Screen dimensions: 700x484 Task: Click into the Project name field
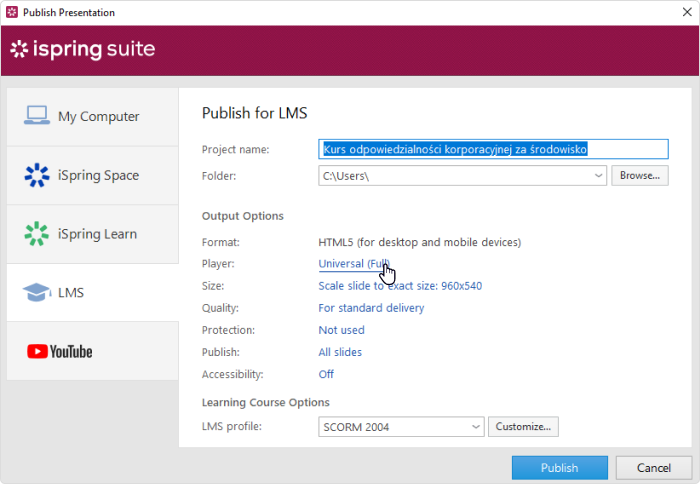tap(493, 149)
